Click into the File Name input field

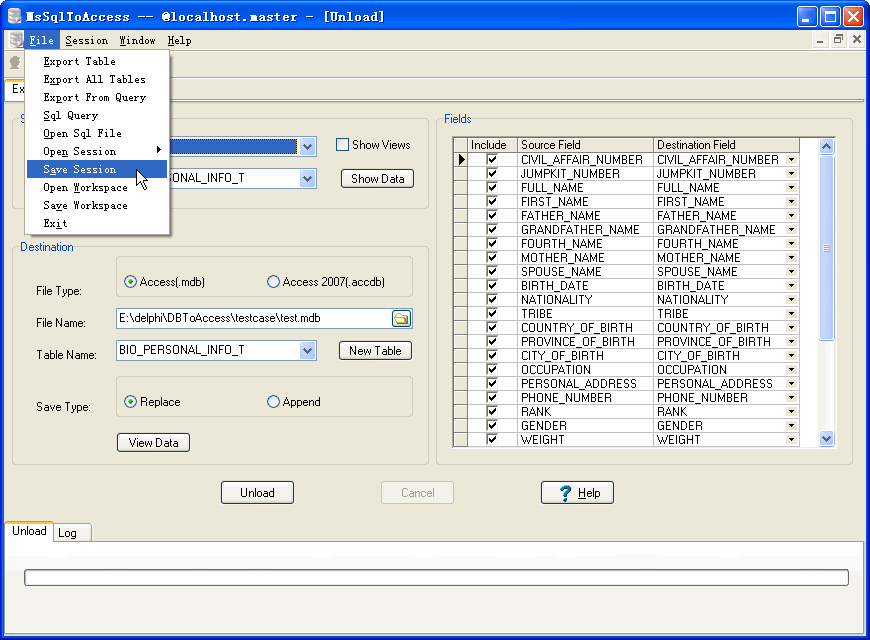pos(254,318)
